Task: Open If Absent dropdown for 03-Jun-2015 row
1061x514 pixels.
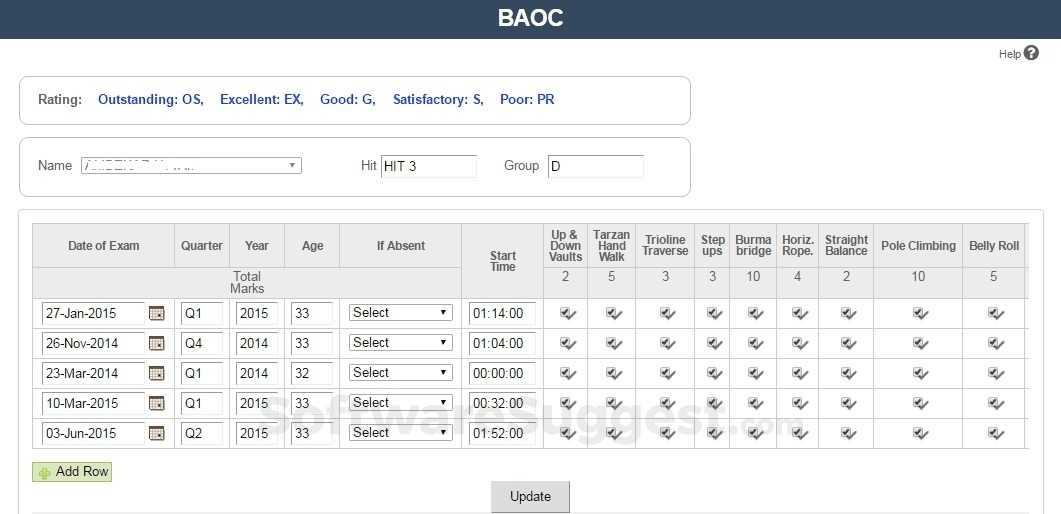Action: (400, 433)
